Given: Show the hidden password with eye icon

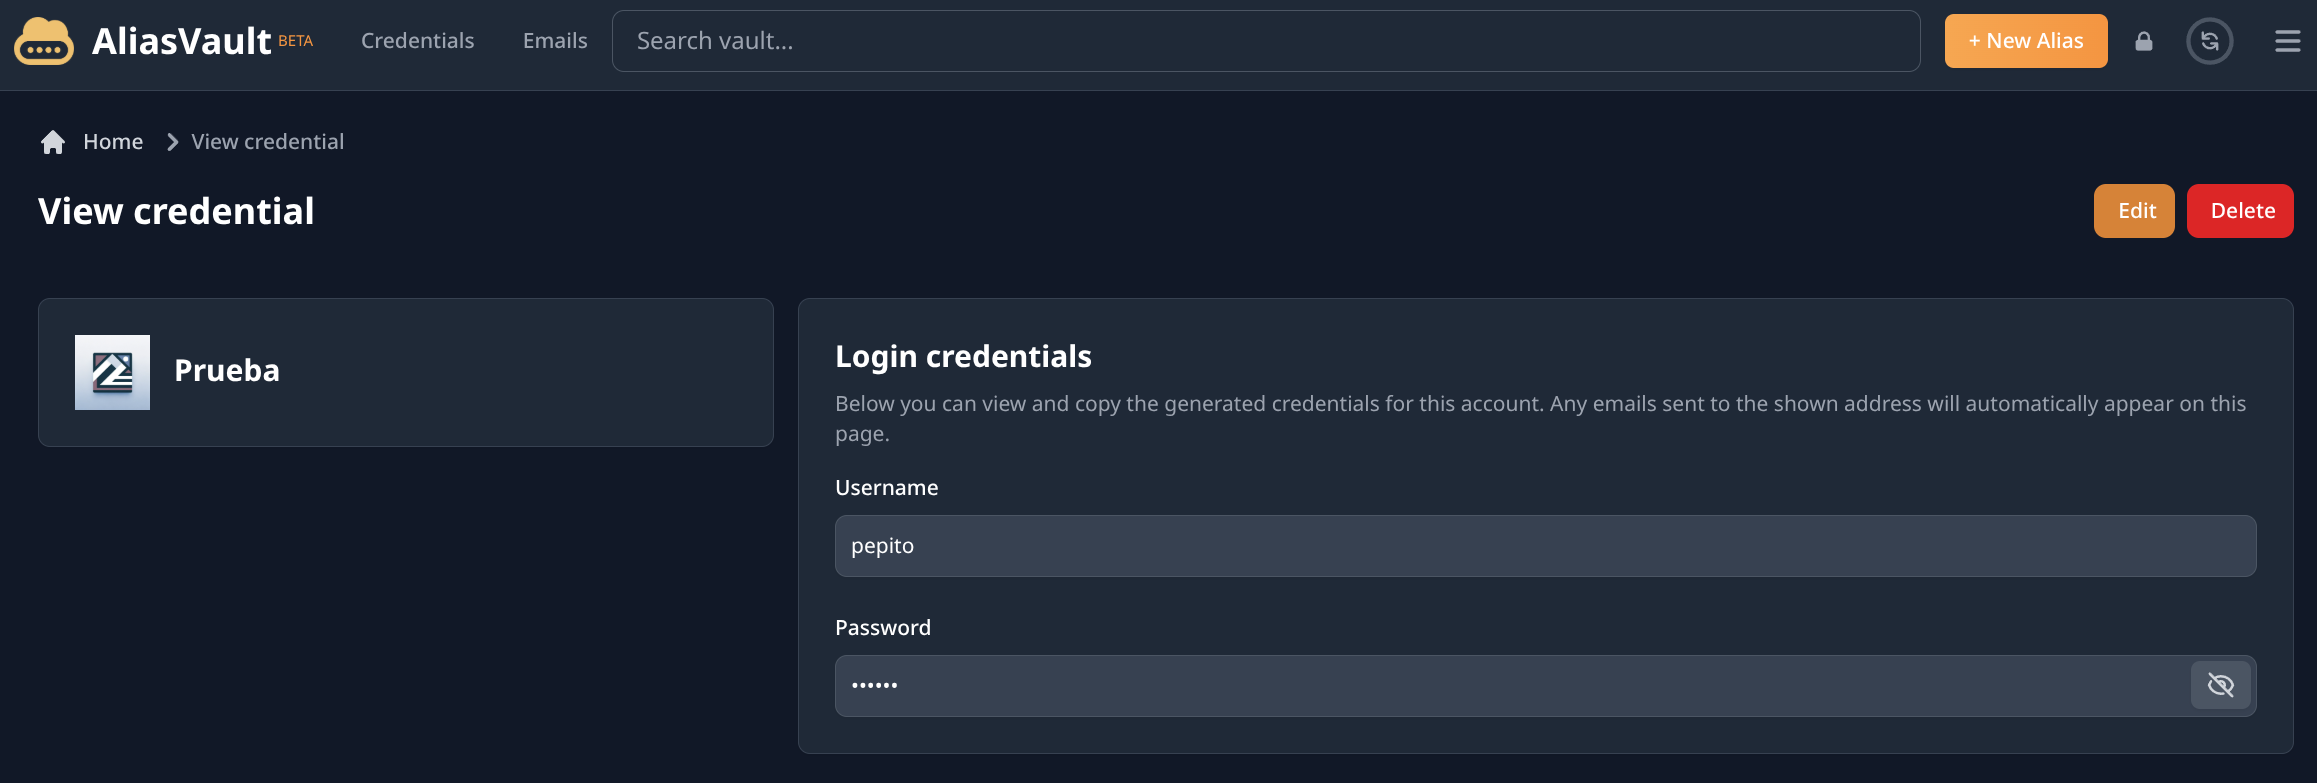Looking at the screenshot, I should [x=2220, y=685].
